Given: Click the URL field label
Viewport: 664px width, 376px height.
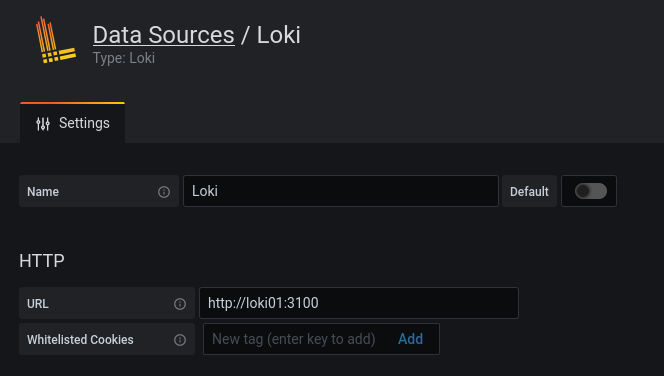Looking at the screenshot, I should coord(38,304).
